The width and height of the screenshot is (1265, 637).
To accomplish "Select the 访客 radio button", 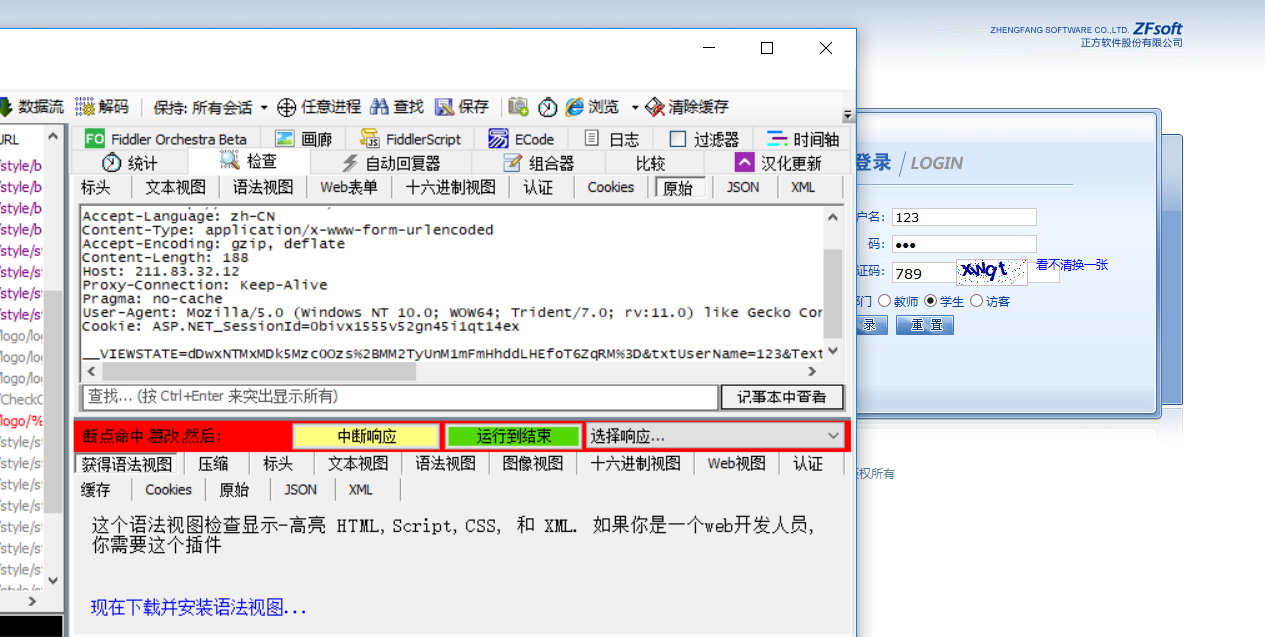I will click(976, 301).
